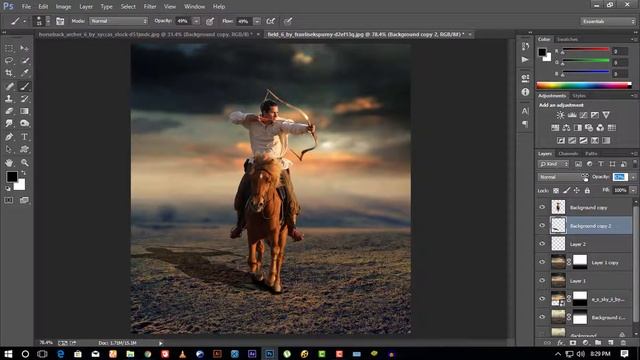Select the Rectangular Marquee tool
This screenshot has width=640, height=360.
coord(9,48)
